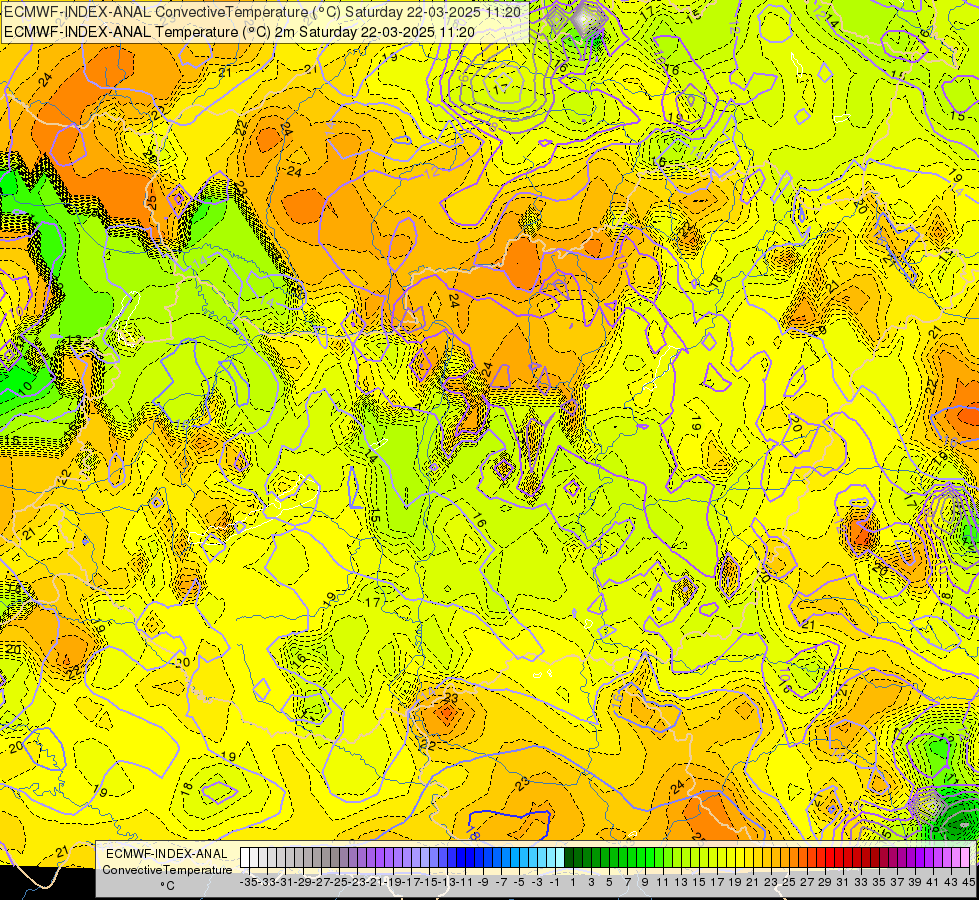Click the 45 legend scale label
979x900 pixels.
(969, 882)
